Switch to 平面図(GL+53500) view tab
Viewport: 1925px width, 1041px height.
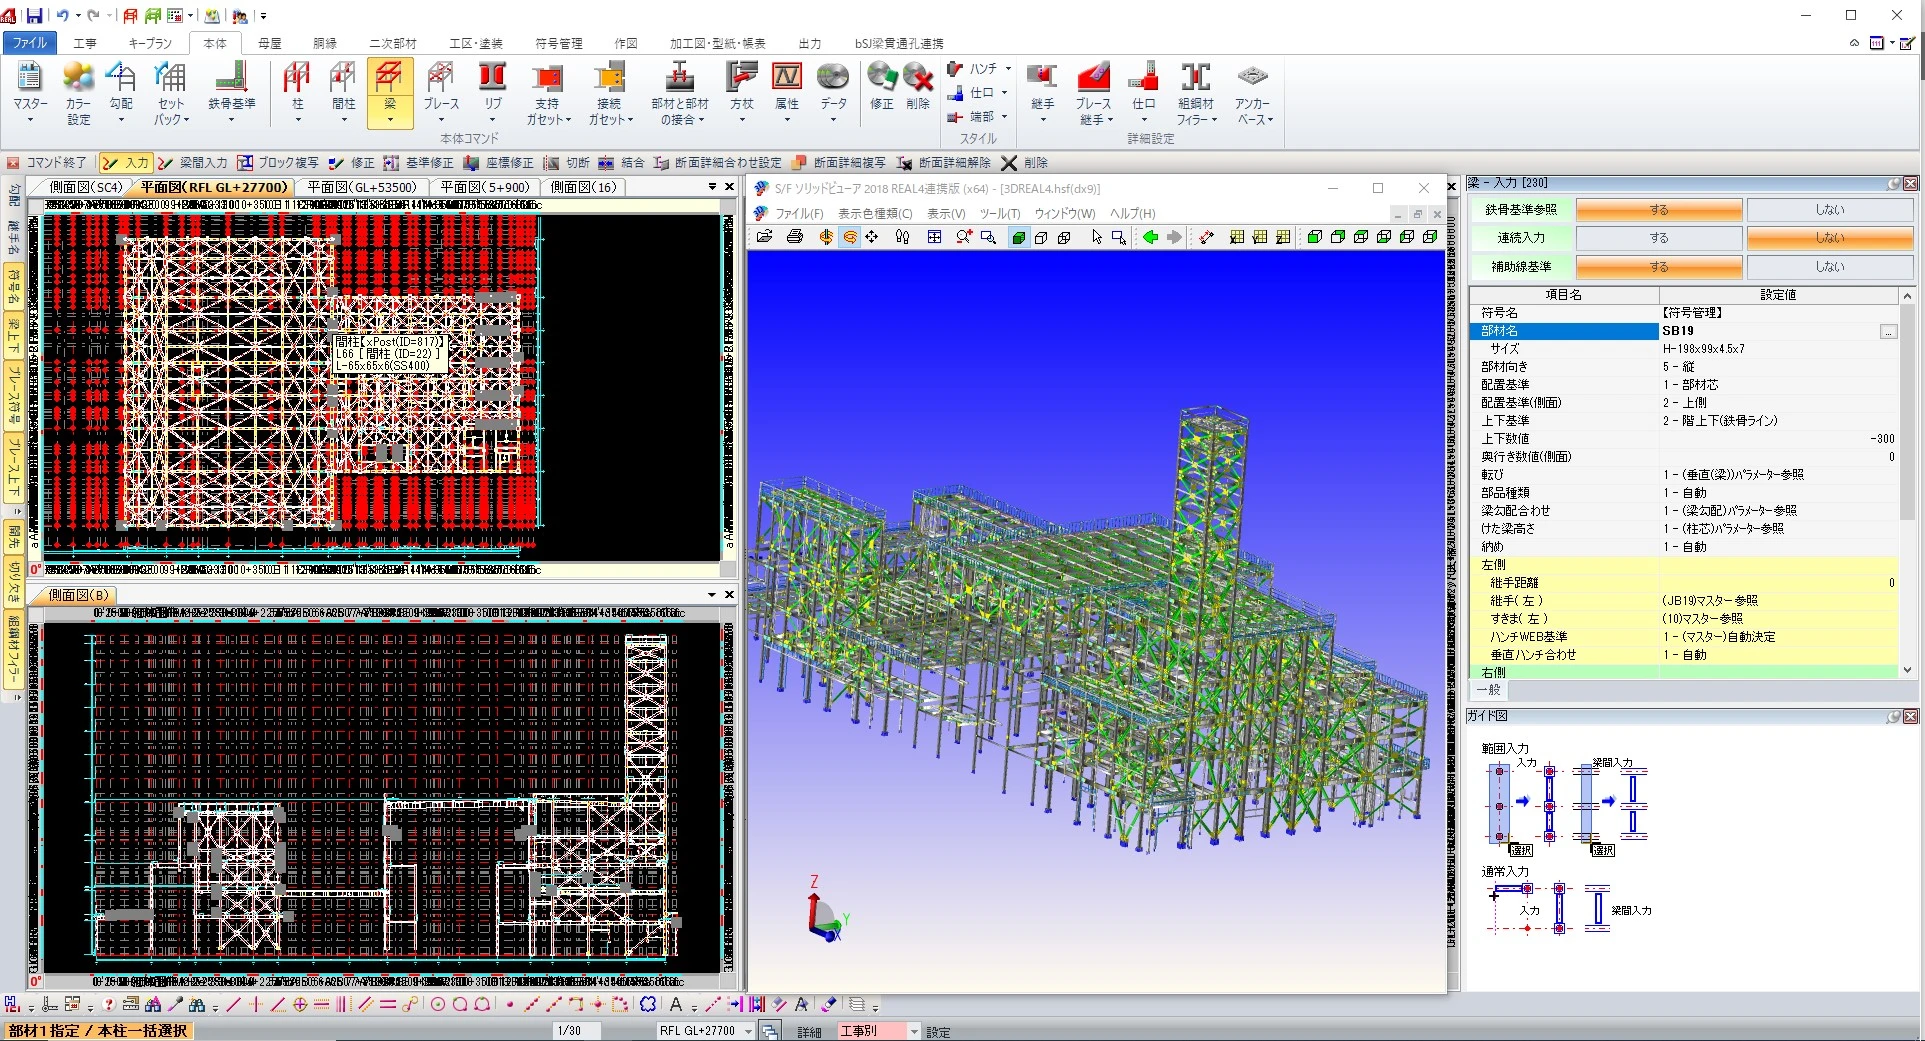[x=361, y=187]
